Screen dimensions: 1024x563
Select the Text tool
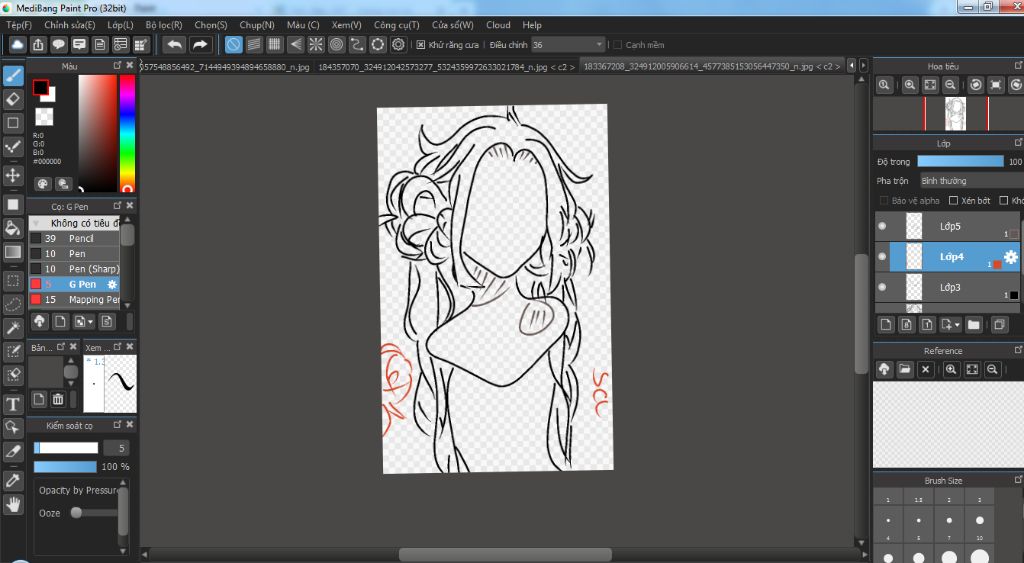click(x=13, y=404)
